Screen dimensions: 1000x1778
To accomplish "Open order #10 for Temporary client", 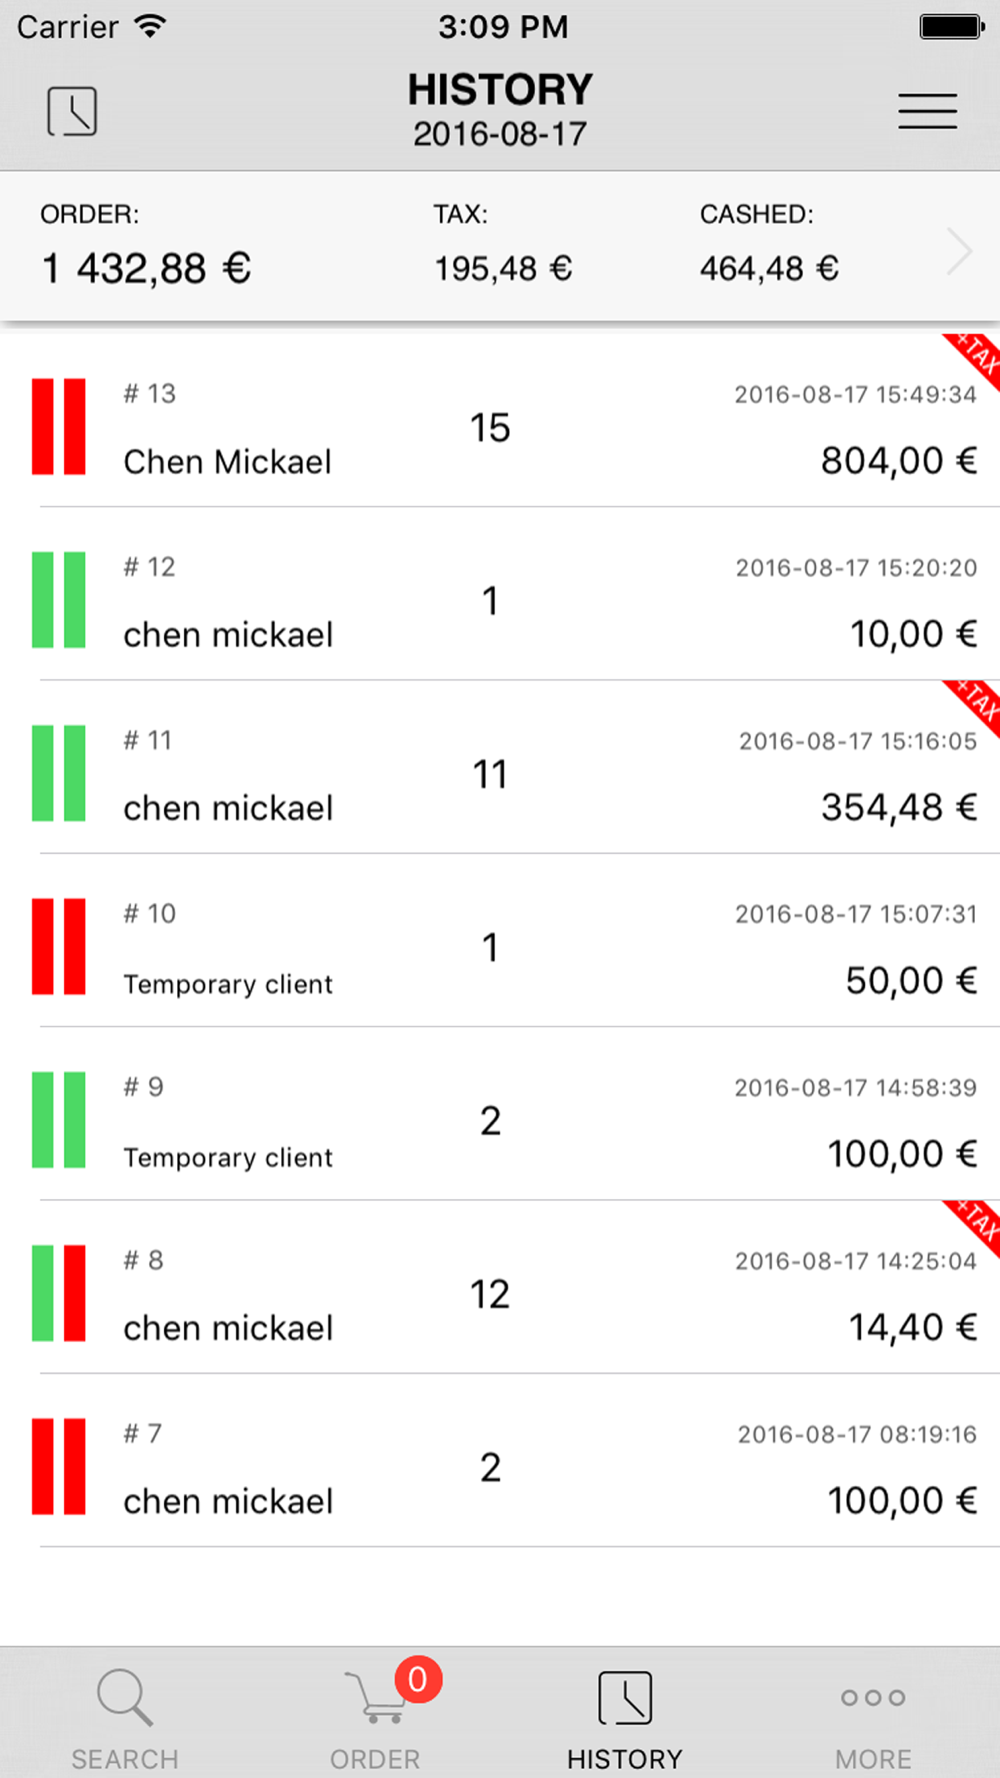I will coord(500,947).
